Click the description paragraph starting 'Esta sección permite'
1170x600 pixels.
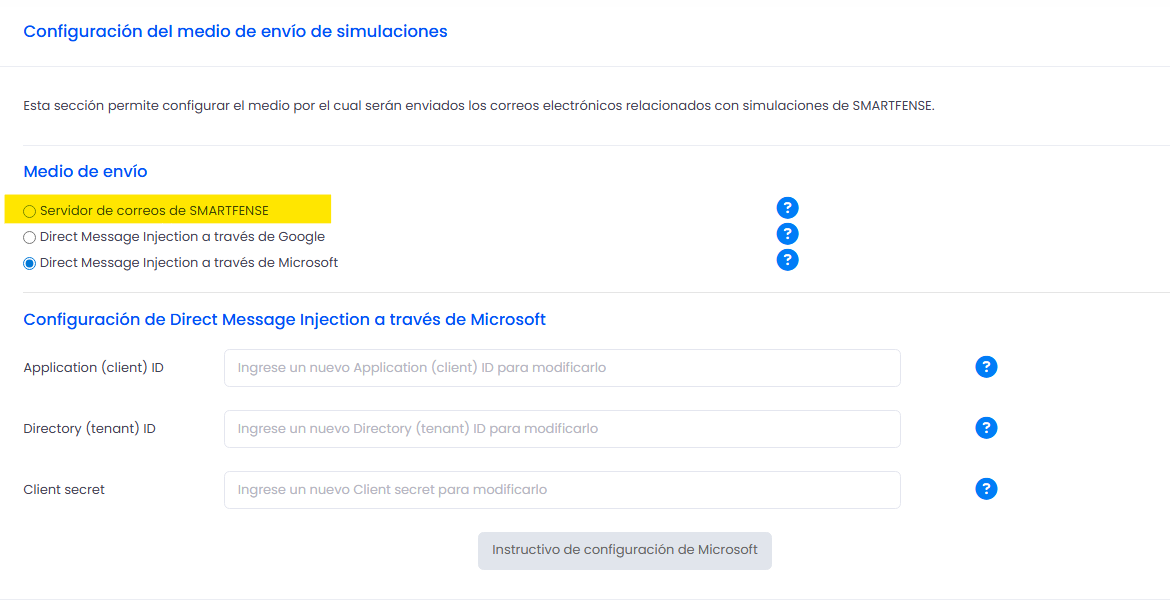click(x=479, y=106)
